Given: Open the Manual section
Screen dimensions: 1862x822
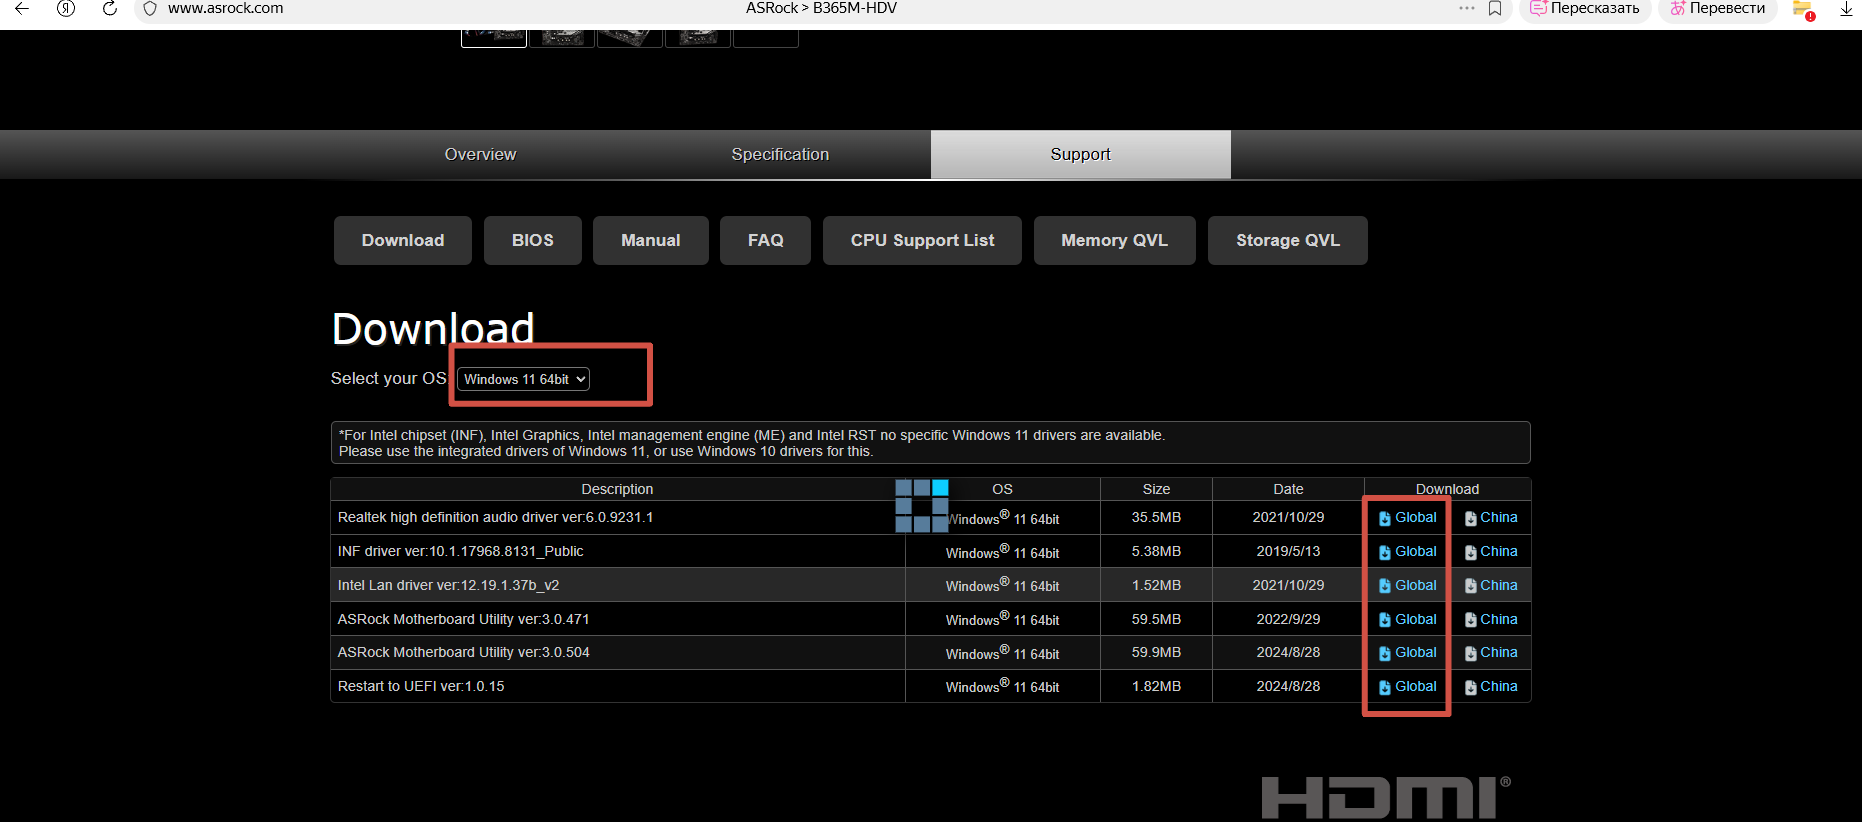Looking at the screenshot, I should (651, 240).
